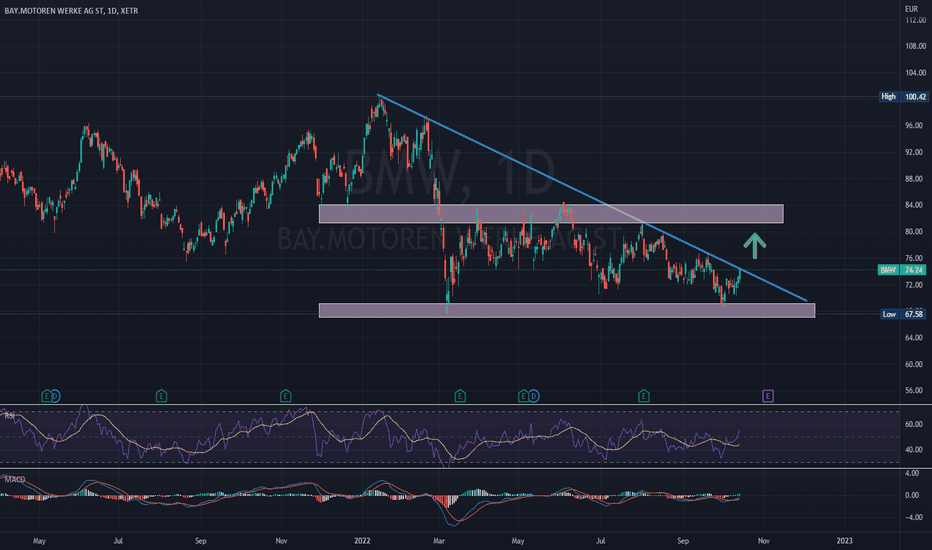Click the 84.00 price axis value
The image size is (932, 550).
coord(914,205)
